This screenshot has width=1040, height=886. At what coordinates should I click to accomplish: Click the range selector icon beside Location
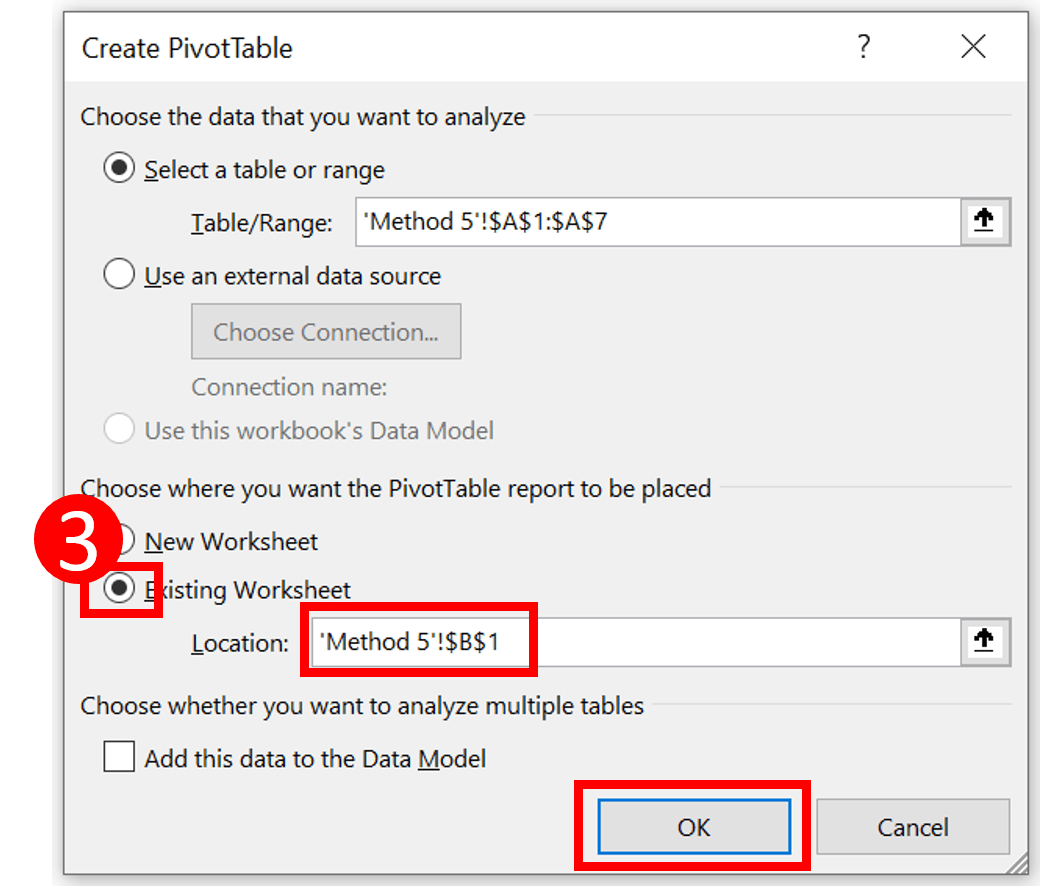(984, 642)
